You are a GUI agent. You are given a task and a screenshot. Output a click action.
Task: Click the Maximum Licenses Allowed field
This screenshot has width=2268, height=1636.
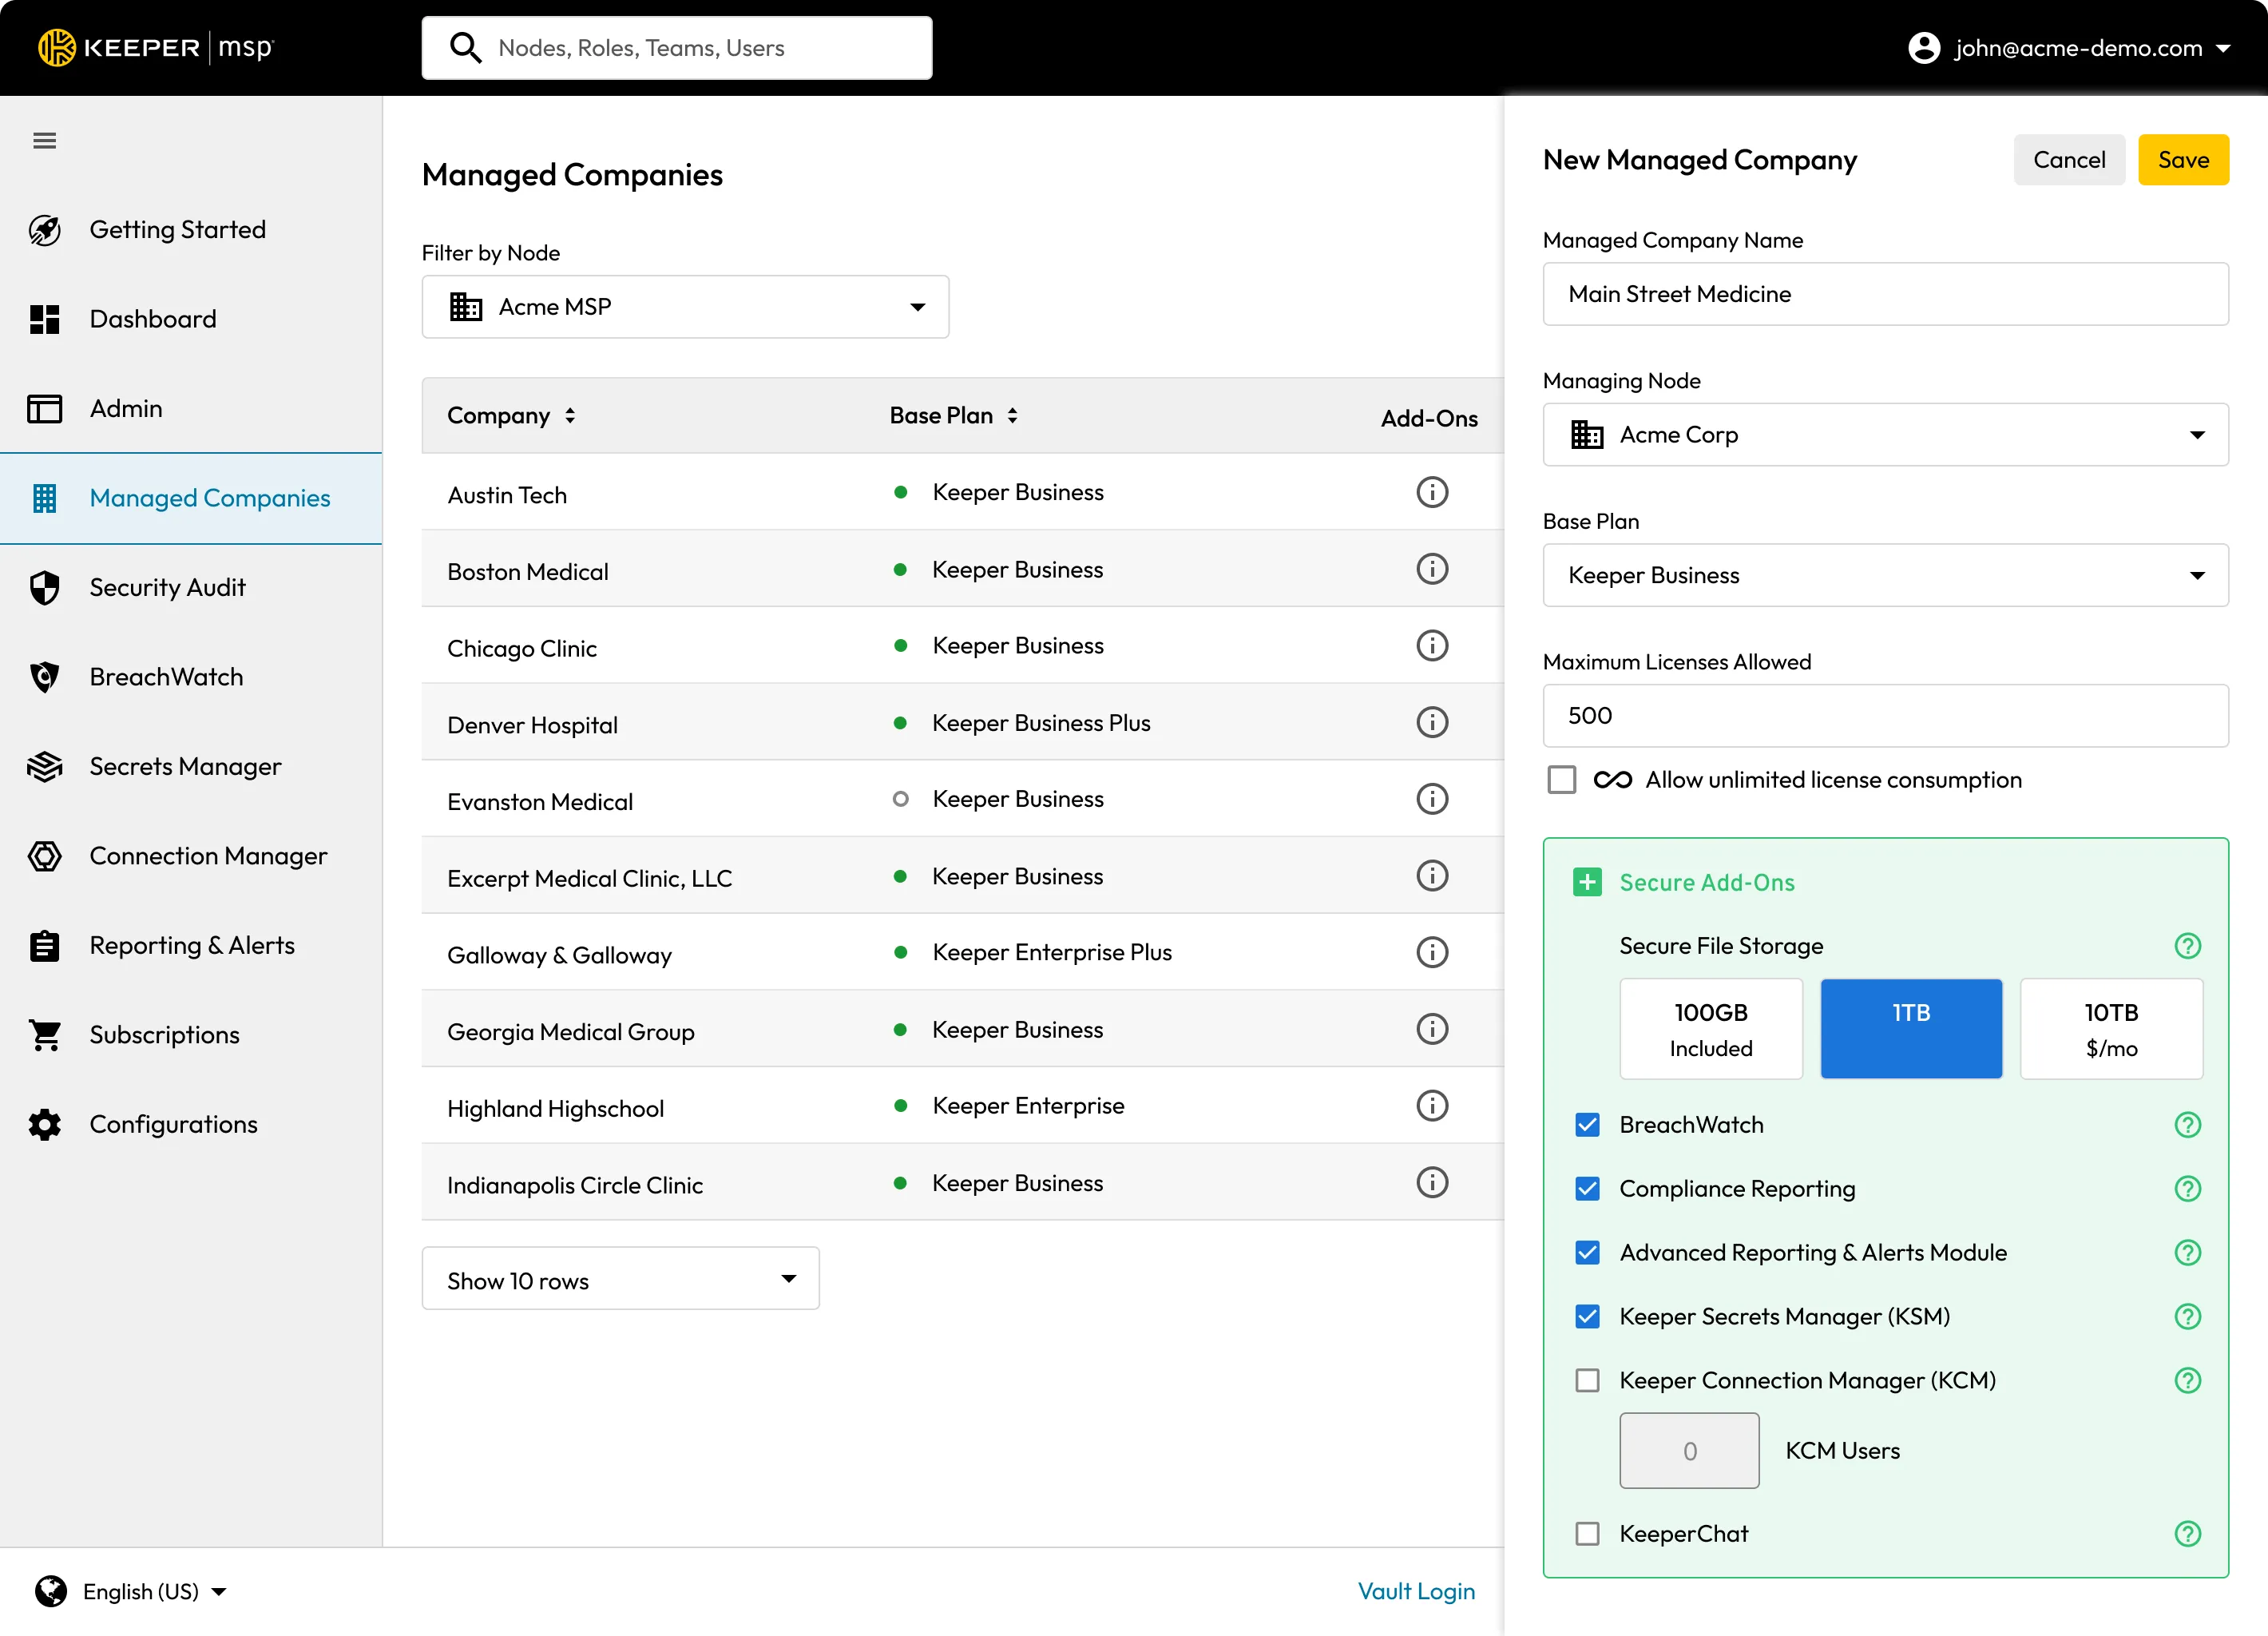tap(1885, 716)
